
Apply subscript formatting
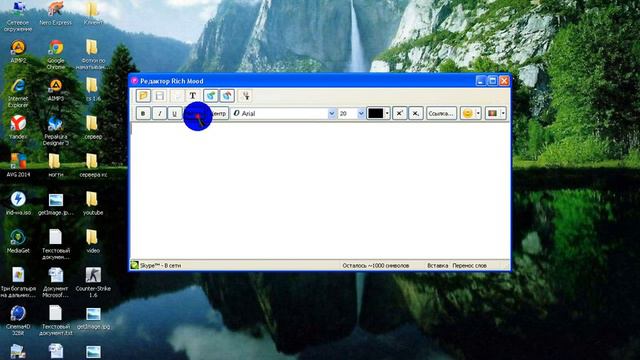(416, 113)
